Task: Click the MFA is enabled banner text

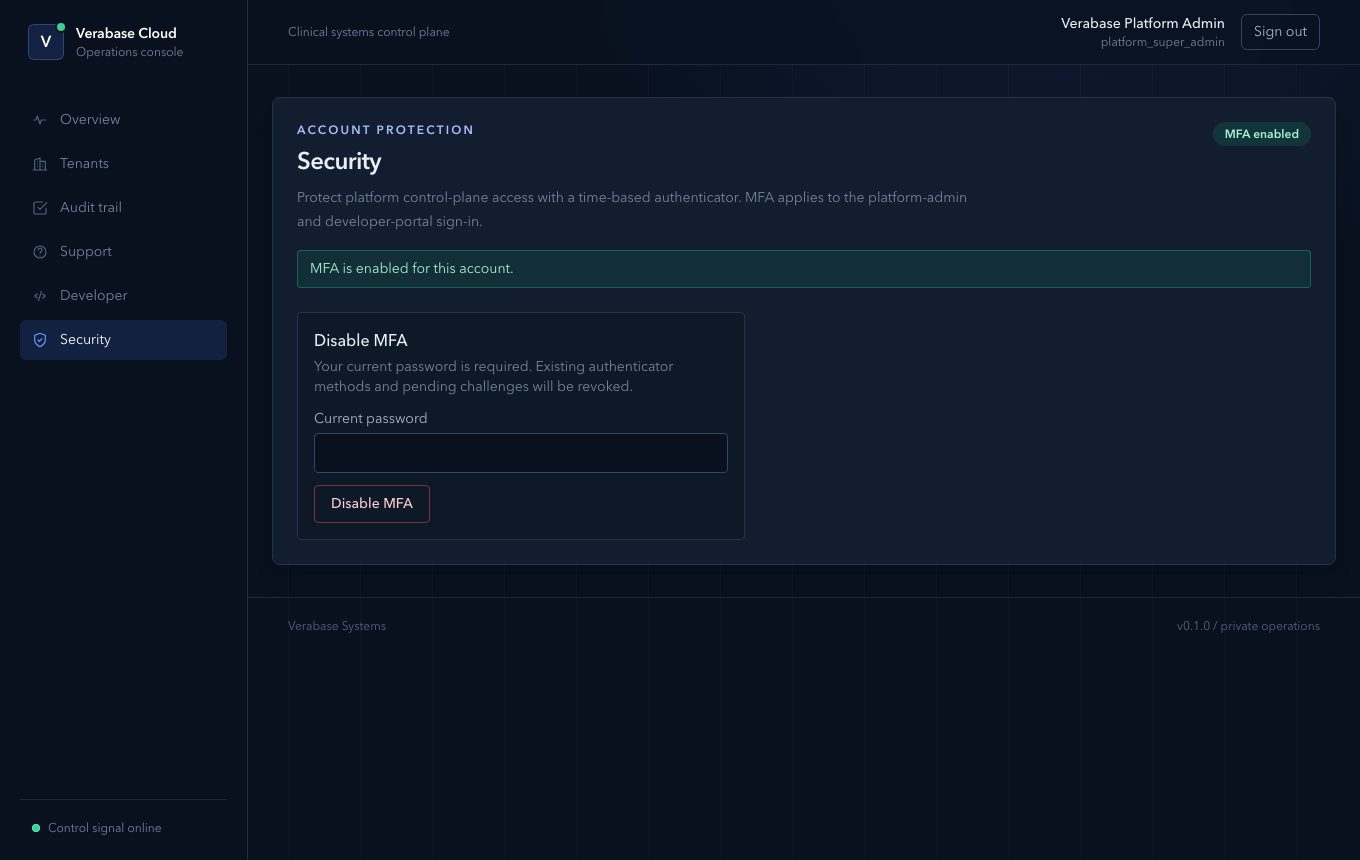Action: (412, 269)
